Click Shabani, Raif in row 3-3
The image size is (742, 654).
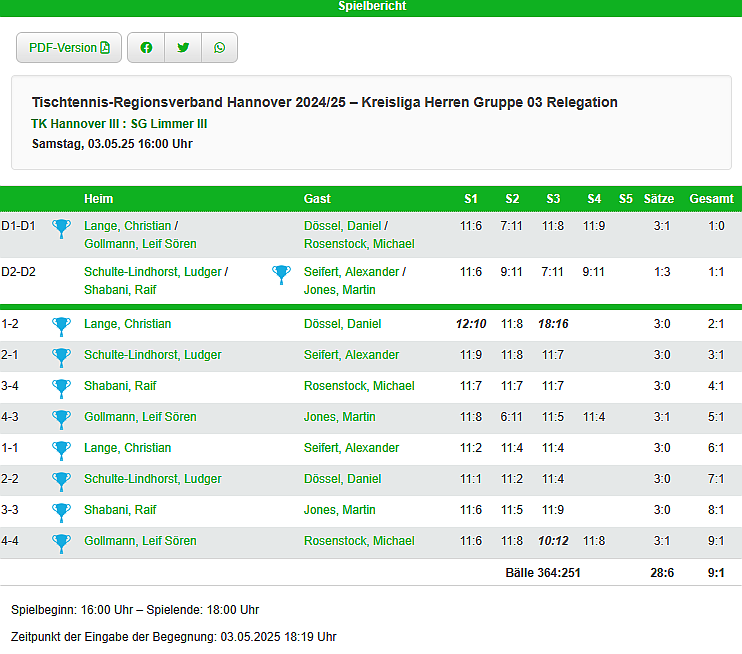coord(120,510)
